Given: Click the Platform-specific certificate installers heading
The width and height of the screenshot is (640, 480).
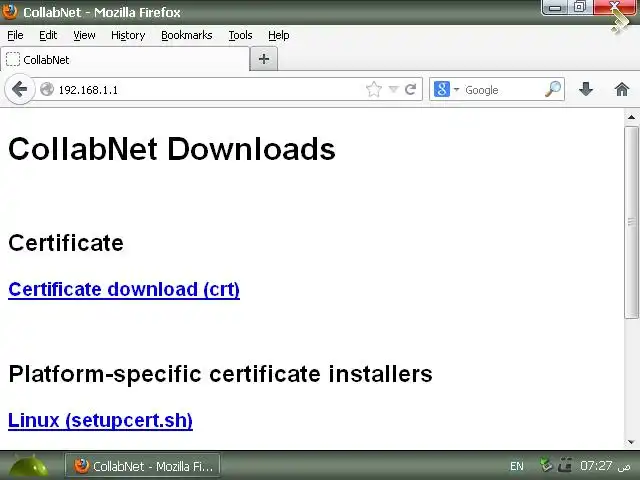Looking at the screenshot, I should coord(220,374).
